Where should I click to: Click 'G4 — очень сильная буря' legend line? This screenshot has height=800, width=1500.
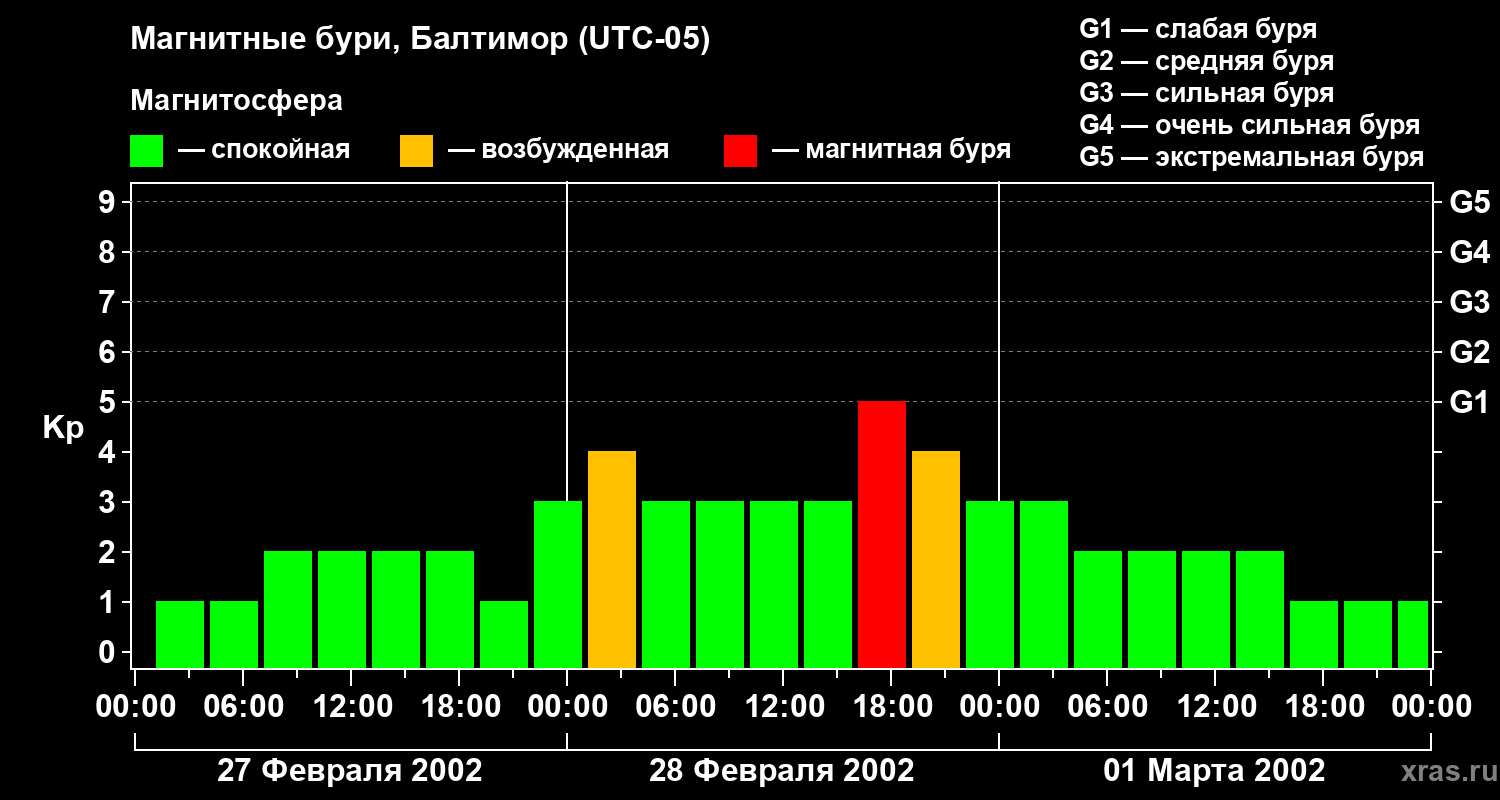pos(1250,125)
